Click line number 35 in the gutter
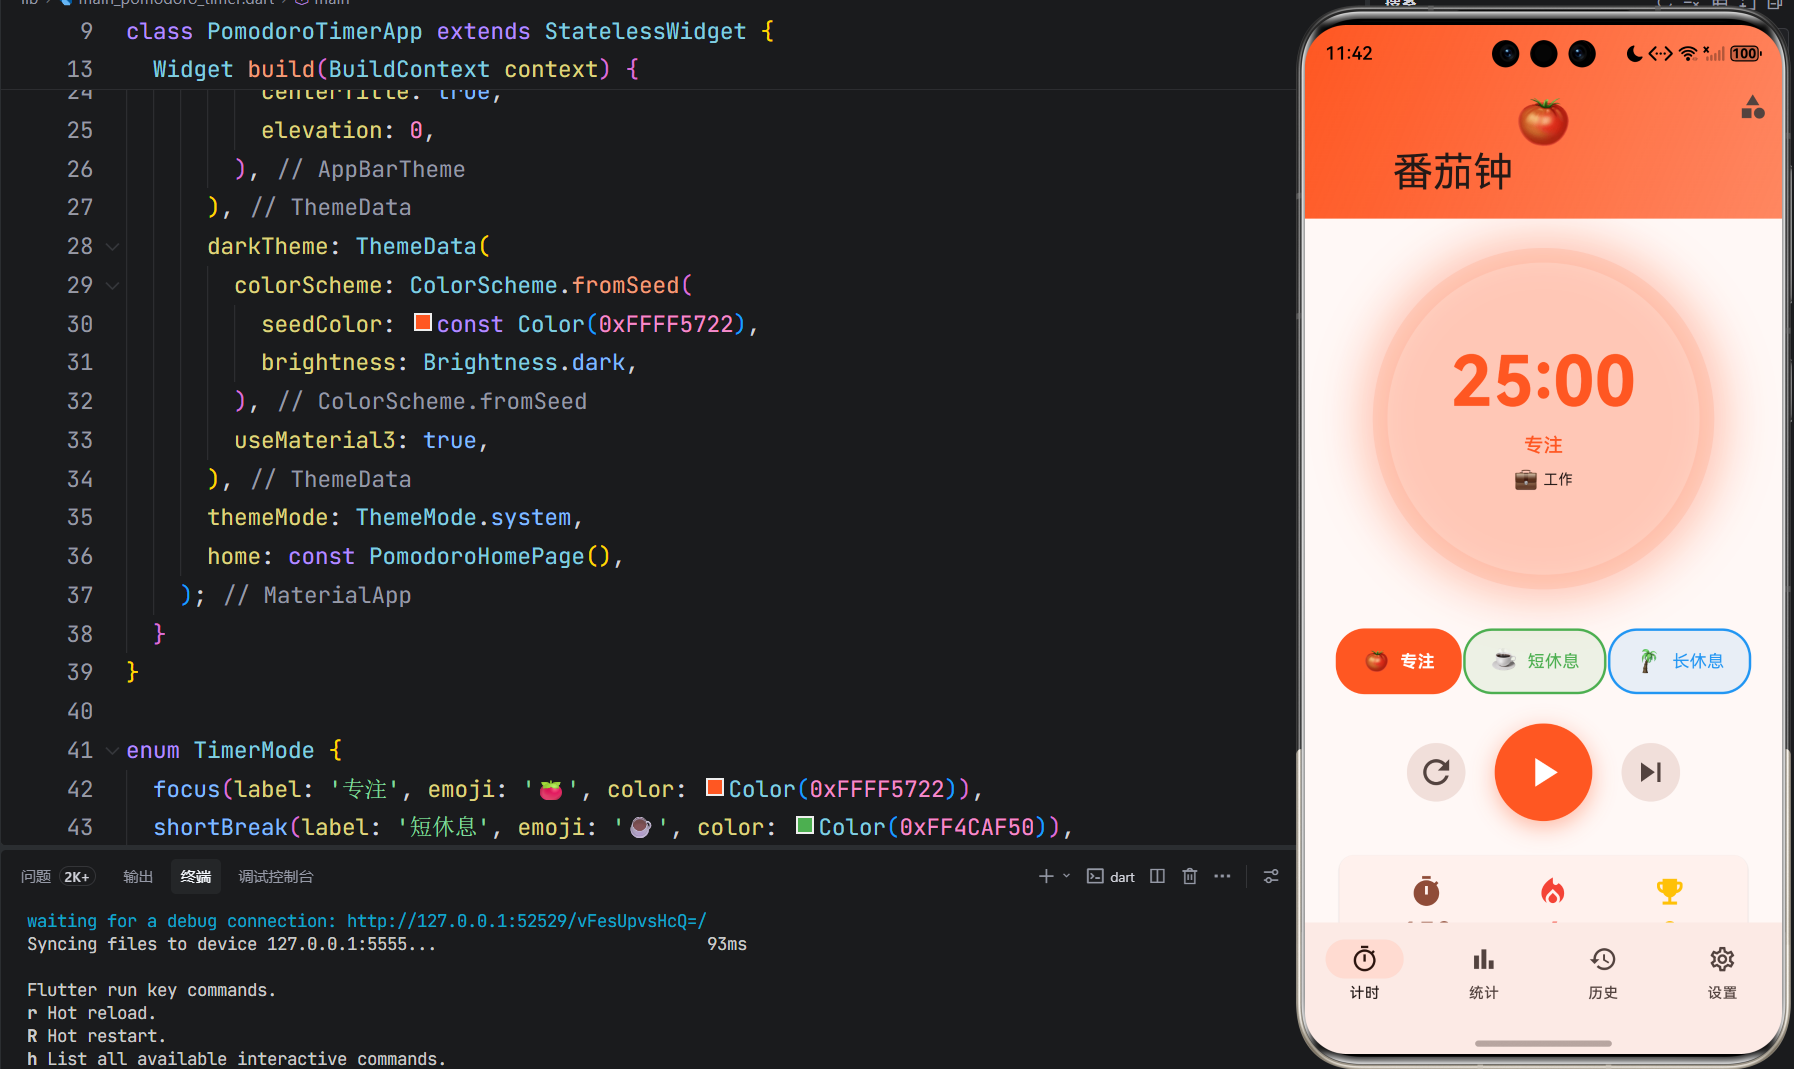Image resolution: width=1794 pixels, height=1069 pixels. [x=80, y=518]
